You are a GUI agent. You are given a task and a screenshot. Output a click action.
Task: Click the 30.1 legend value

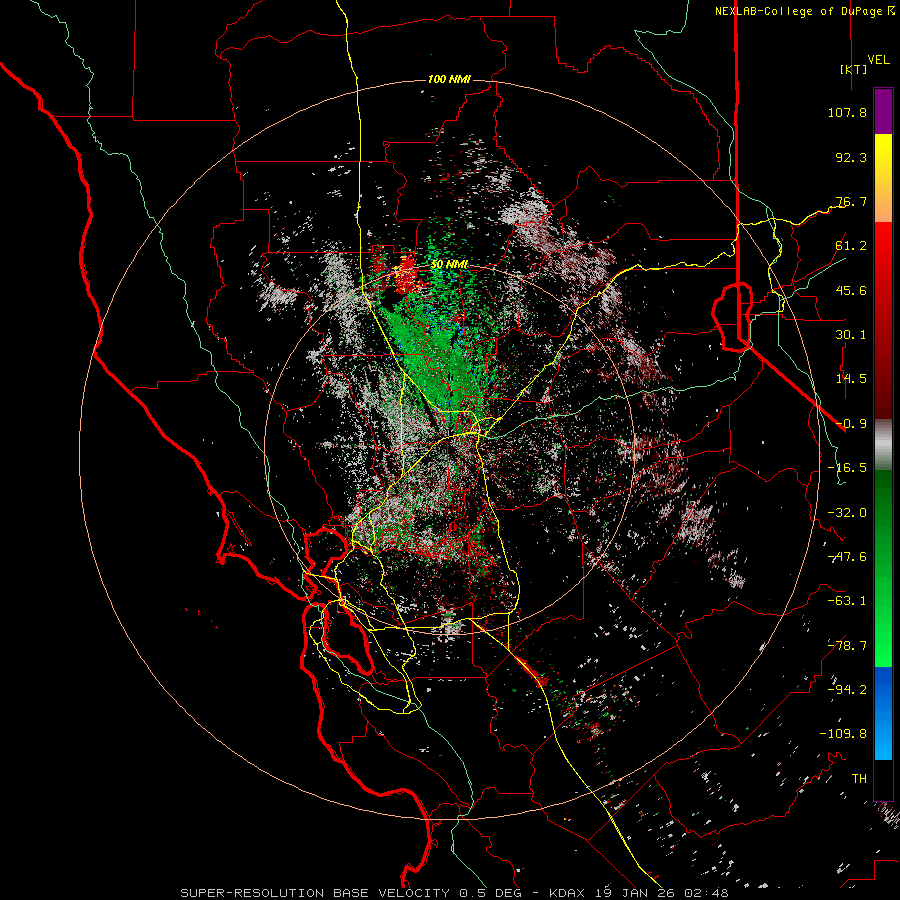click(x=851, y=335)
